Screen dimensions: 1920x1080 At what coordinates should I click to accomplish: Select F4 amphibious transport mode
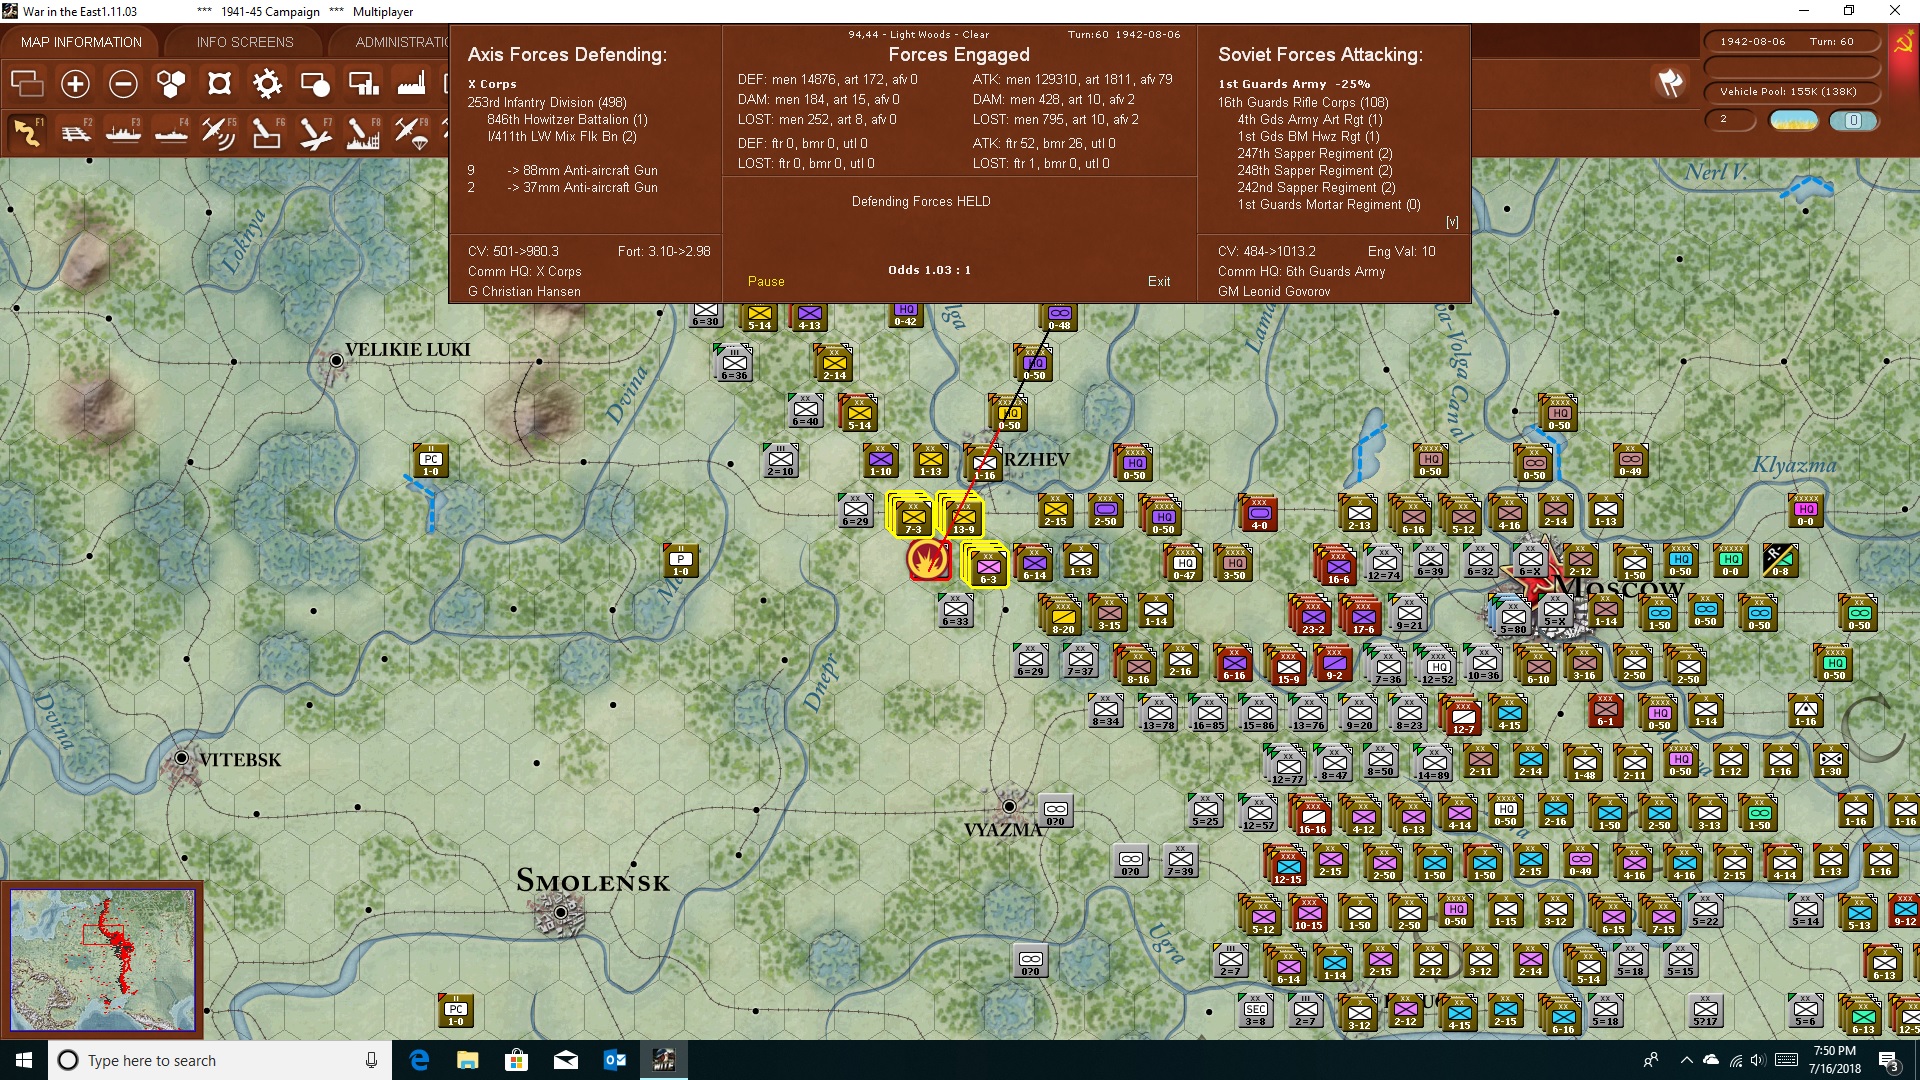click(x=171, y=132)
